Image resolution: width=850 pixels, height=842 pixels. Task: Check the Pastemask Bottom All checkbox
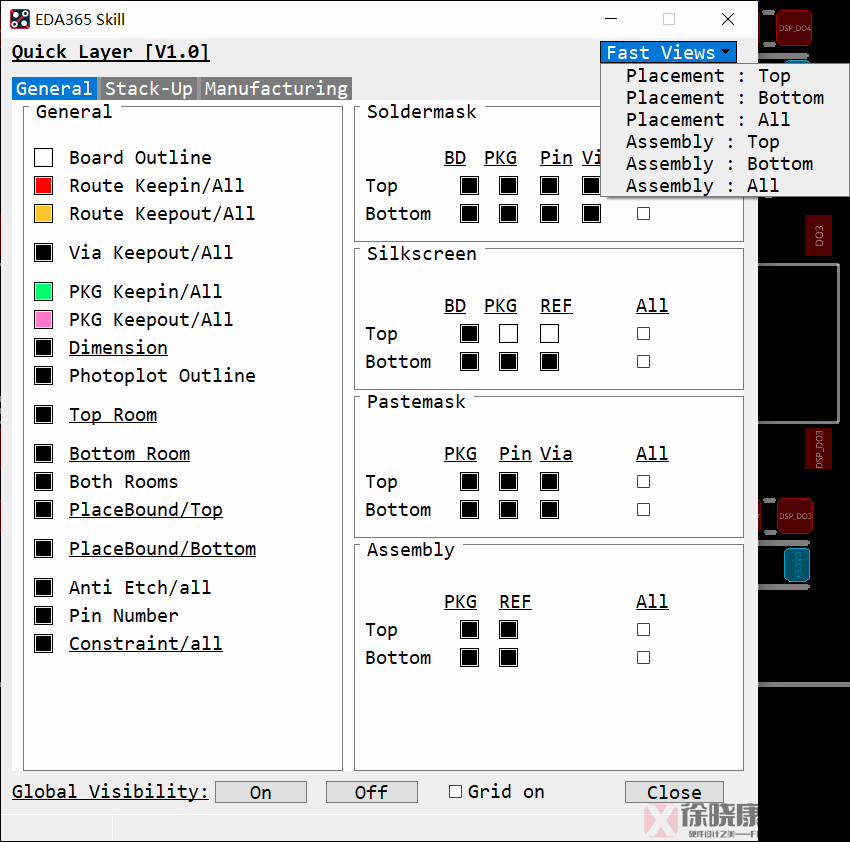pos(643,510)
